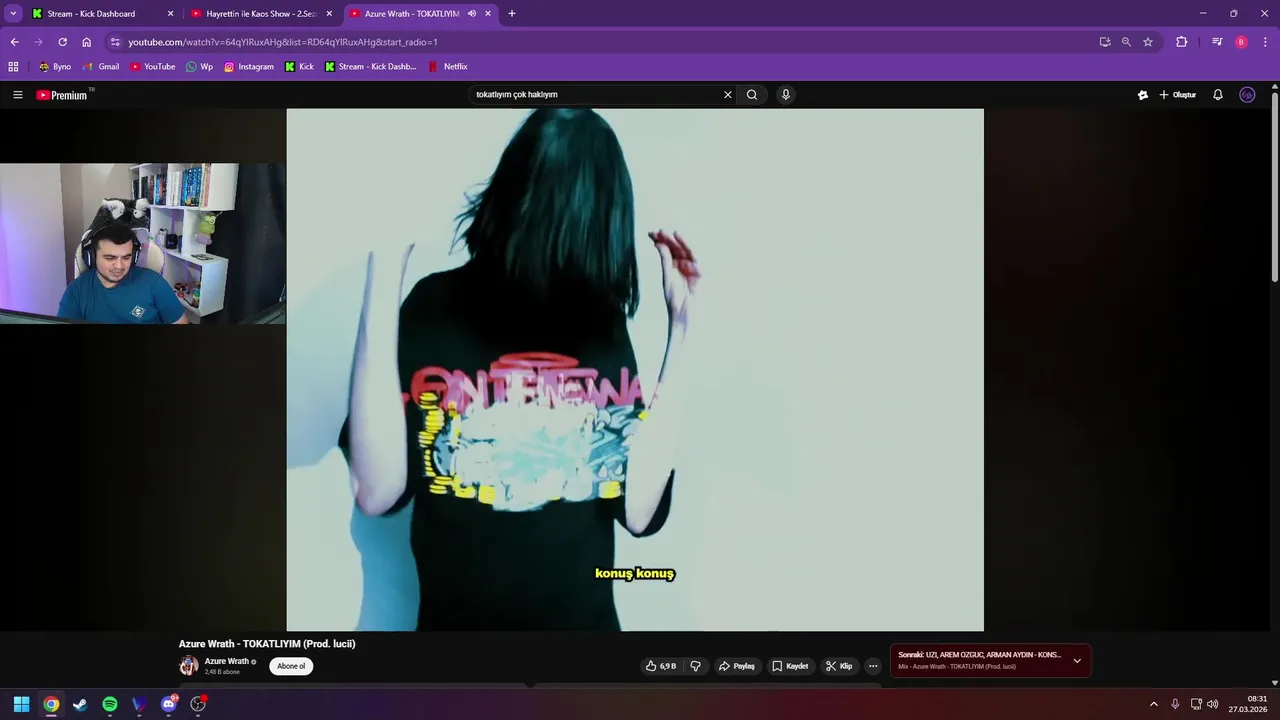
Task: Open the Netflix bookmark
Action: 448,67
